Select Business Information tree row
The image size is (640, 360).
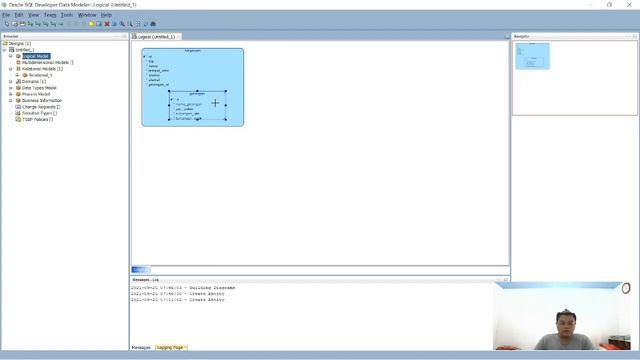42,100
